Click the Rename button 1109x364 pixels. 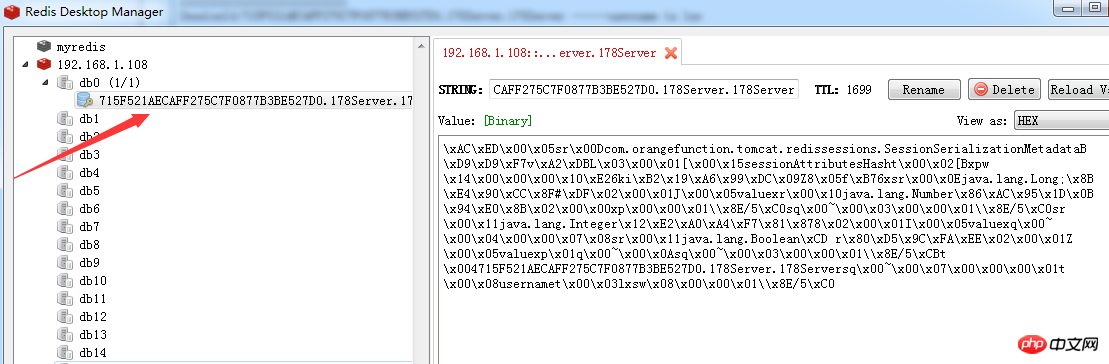pos(924,90)
